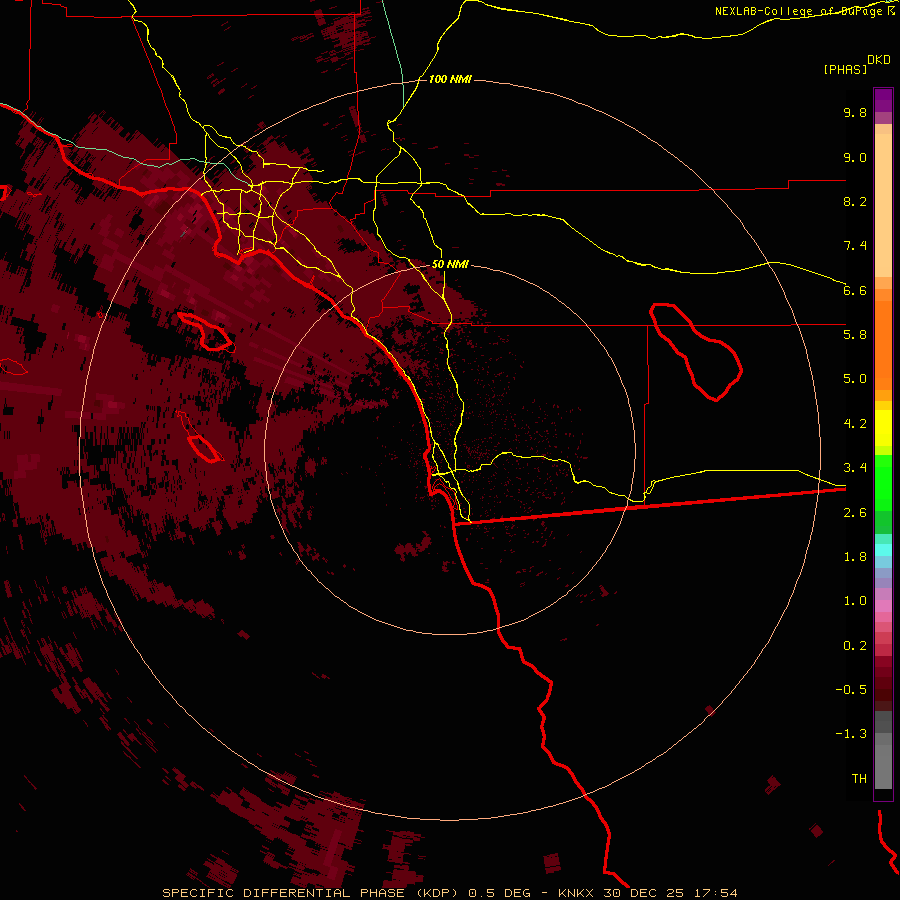The image size is (900, 900).
Task: Select the 9.8 value on color scale
Action: (x=855, y=112)
